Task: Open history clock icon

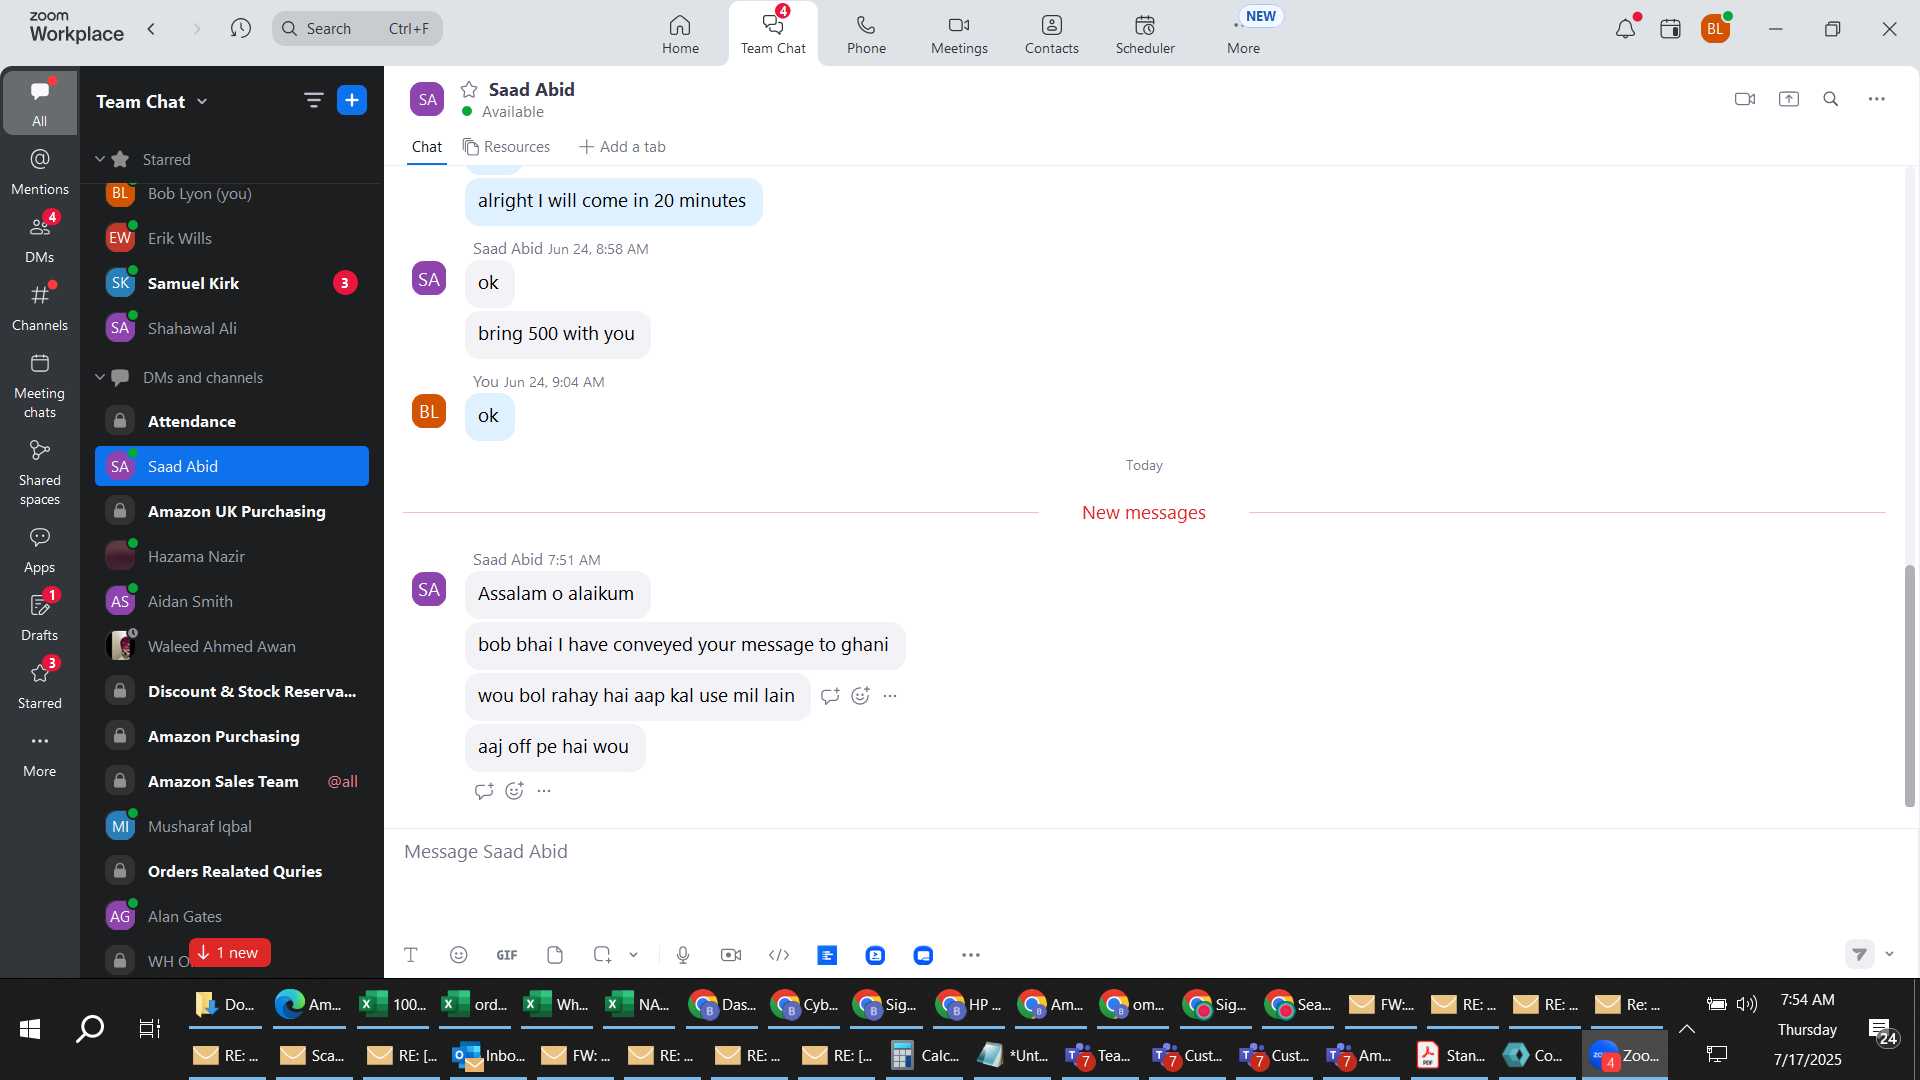Action: [240, 28]
